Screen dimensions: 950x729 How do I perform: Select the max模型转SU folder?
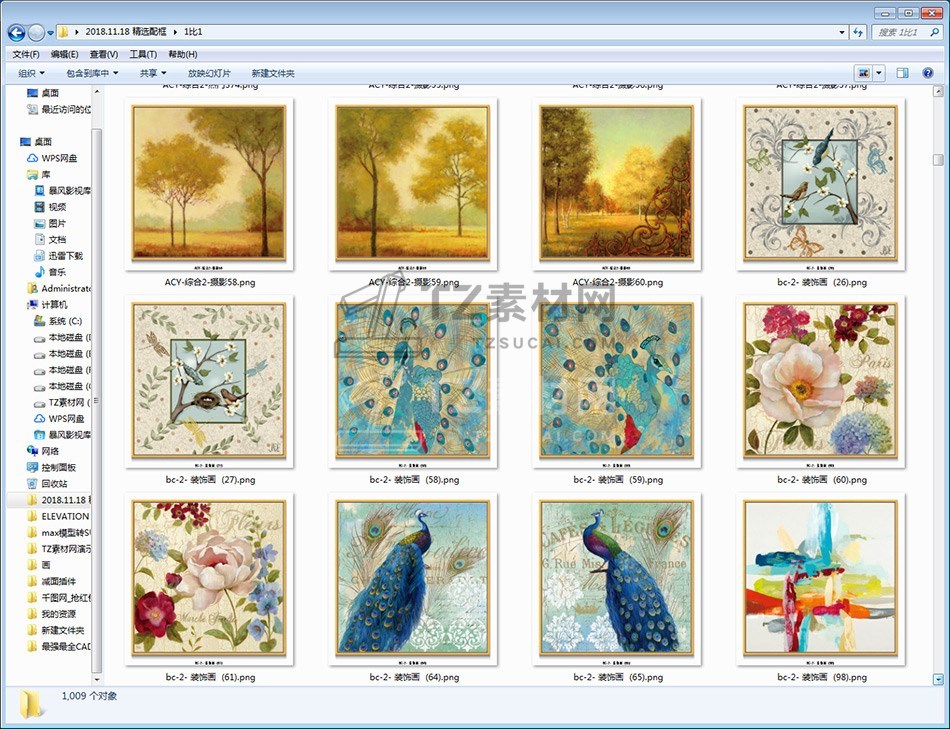pos(59,533)
